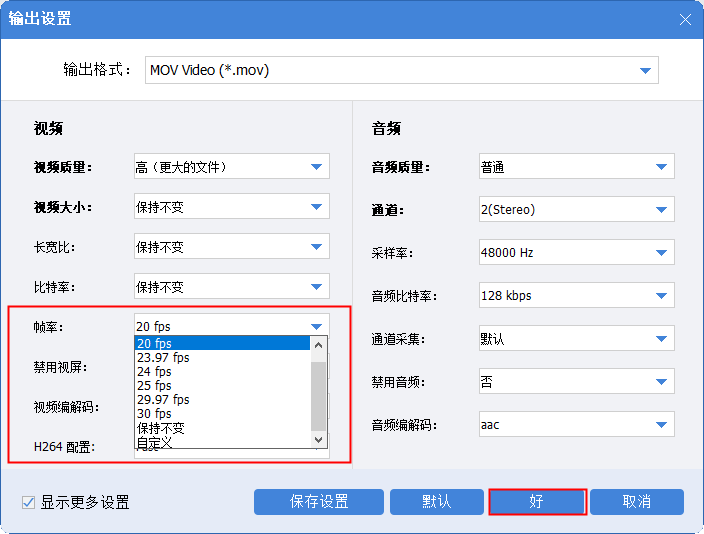Viewport: 704px width, 534px height.
Task: Open the 视频大小 dropdown
Action: [232, 206]
